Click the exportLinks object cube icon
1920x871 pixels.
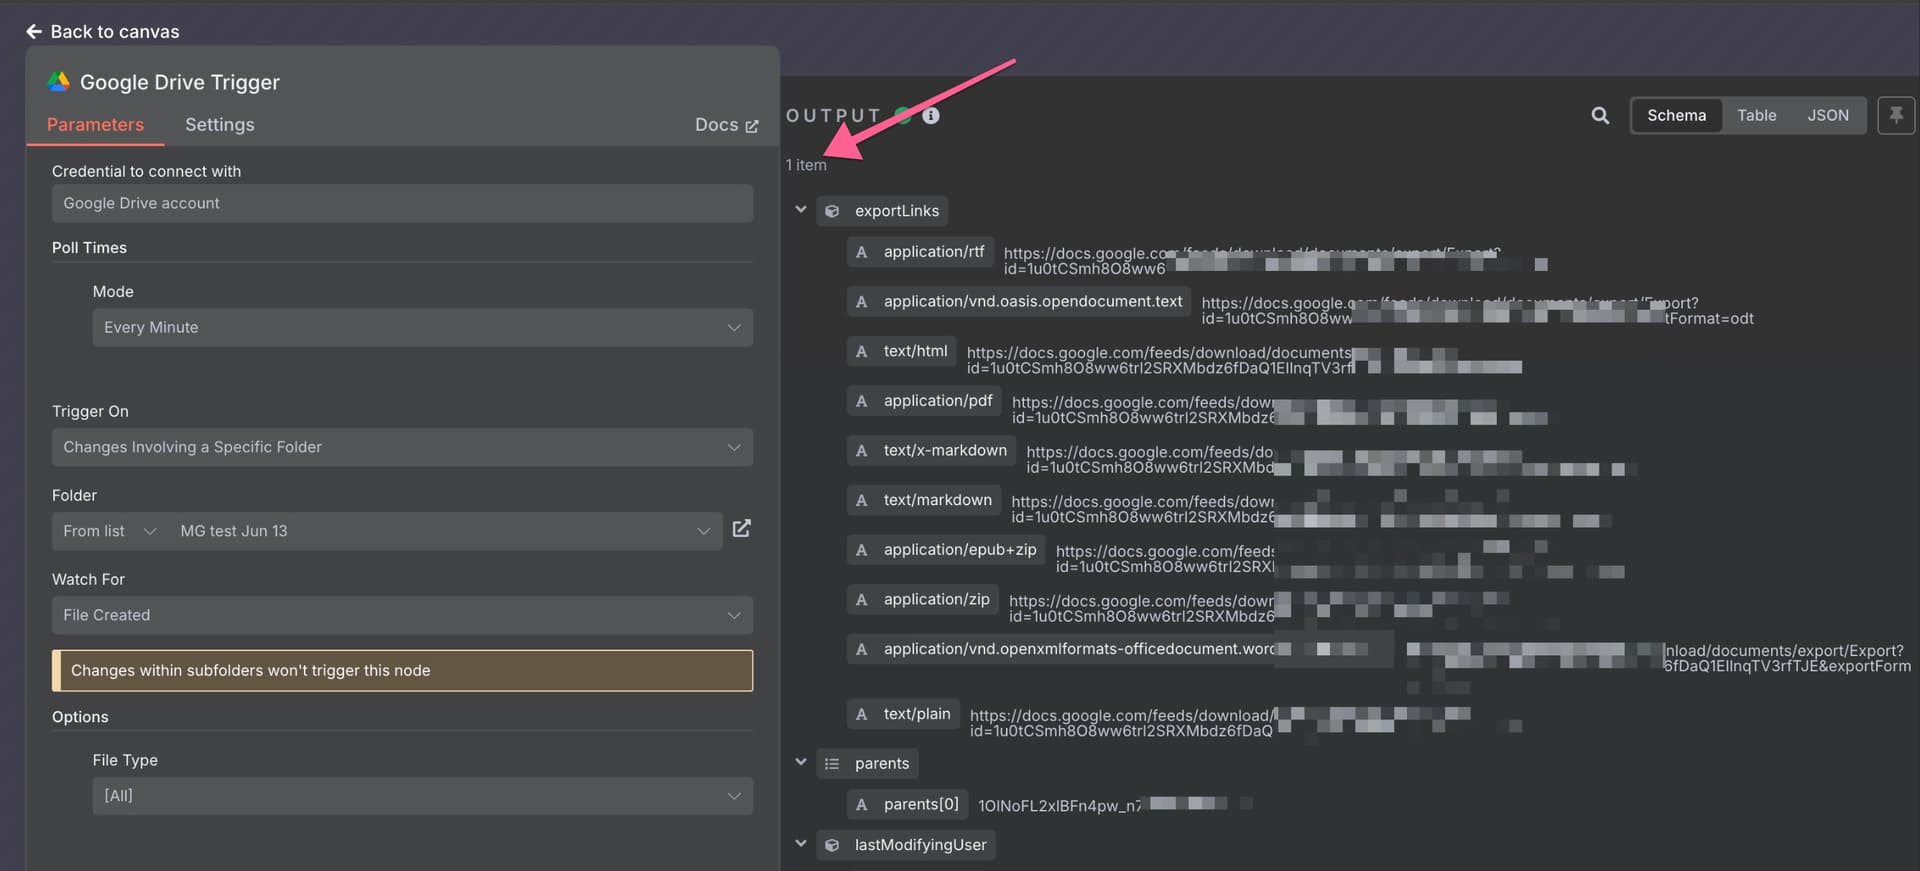click(x=832, y=211)
